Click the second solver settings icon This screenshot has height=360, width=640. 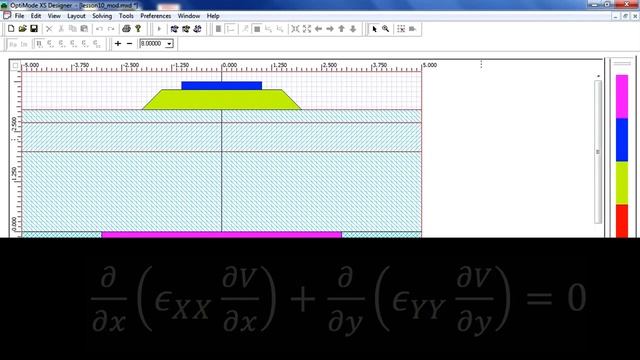point(186,29)
